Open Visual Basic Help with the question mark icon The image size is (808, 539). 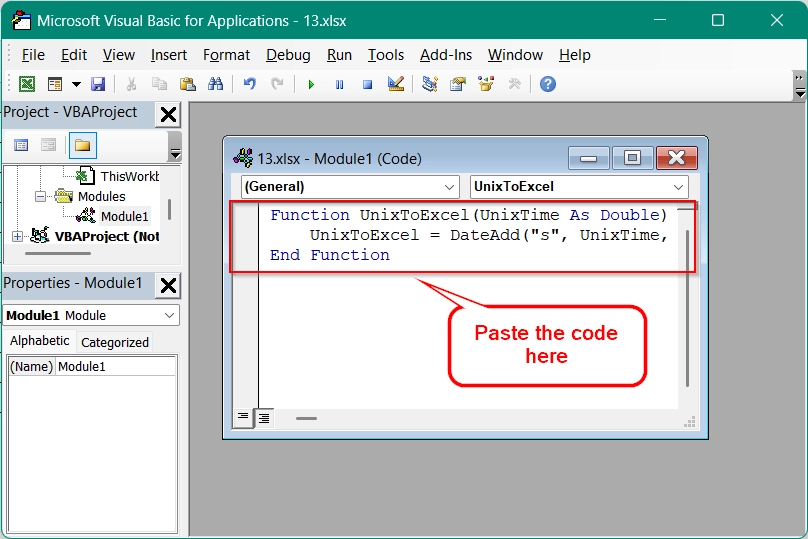click(x=548, y=84)
